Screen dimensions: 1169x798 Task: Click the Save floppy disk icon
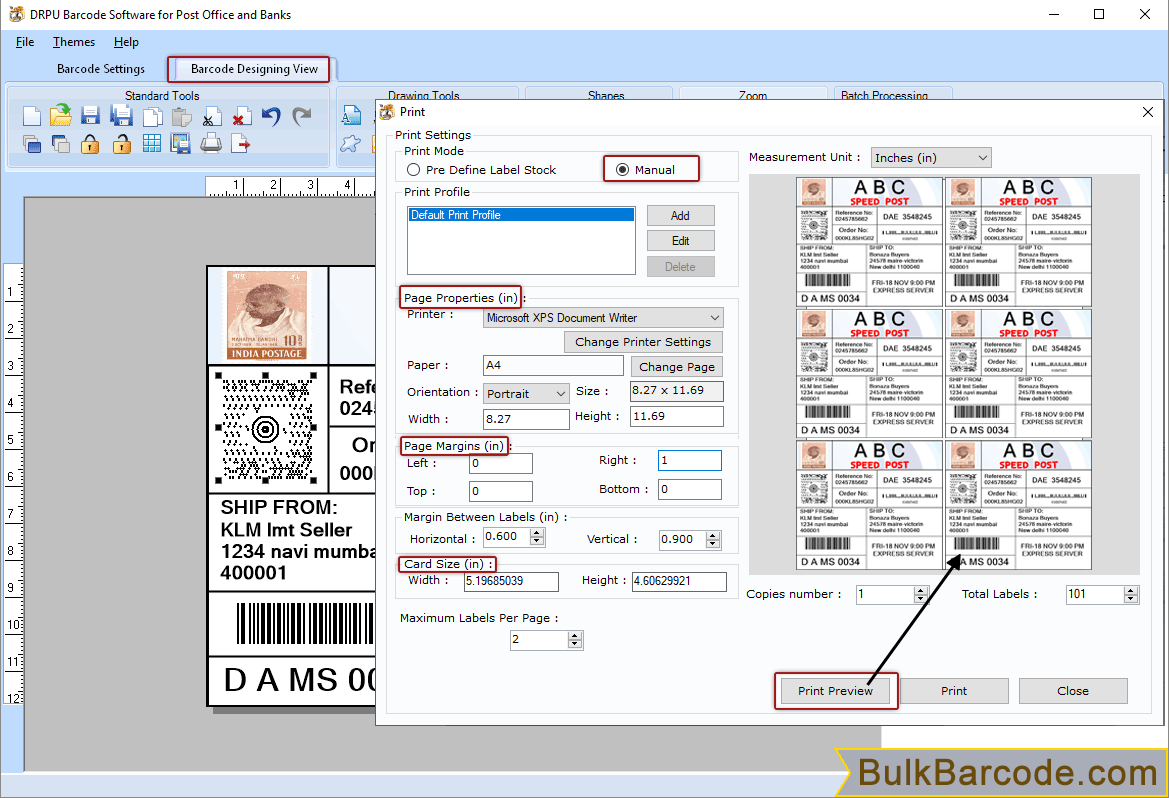tap(90, 116)
